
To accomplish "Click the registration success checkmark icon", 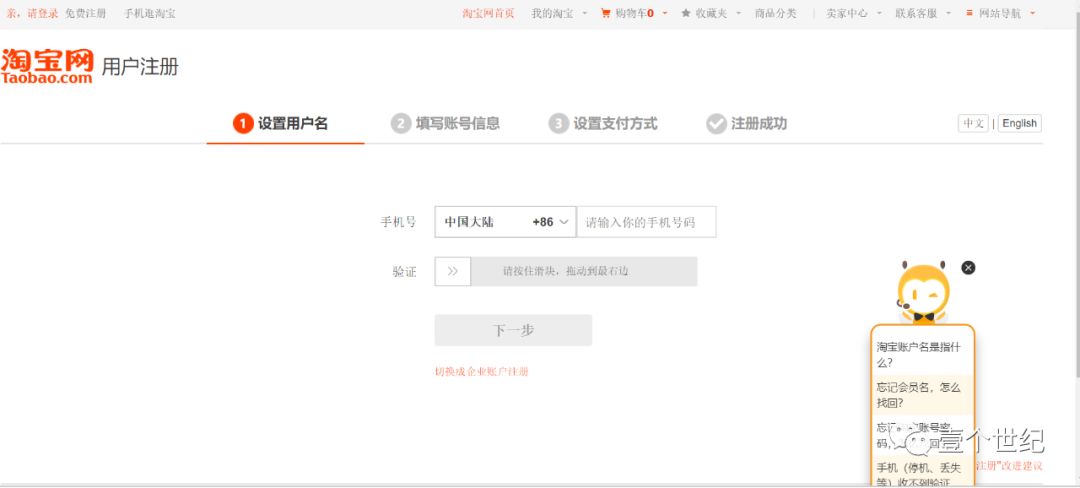I will click(x=716, y=124).
